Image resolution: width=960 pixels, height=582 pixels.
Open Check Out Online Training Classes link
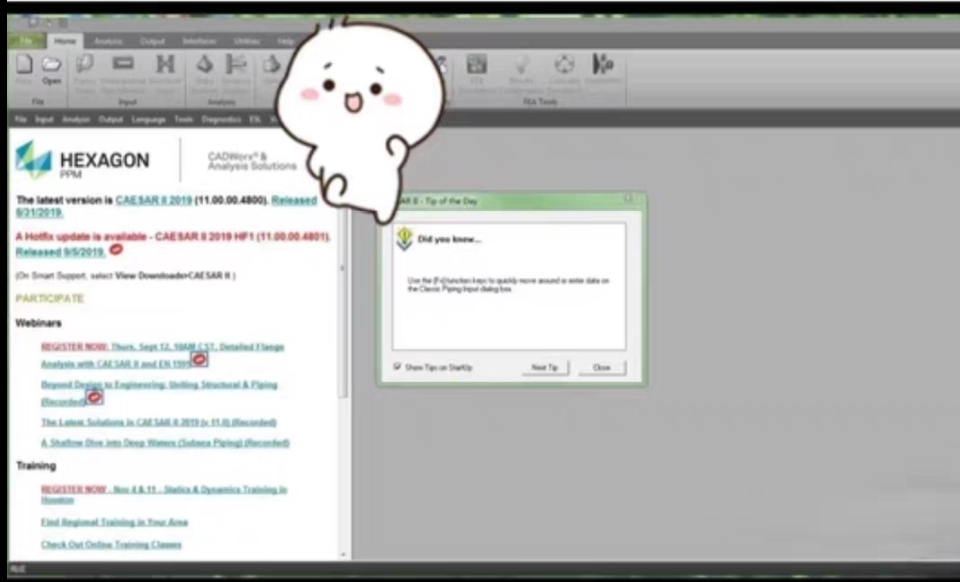[x=111, y=544]
